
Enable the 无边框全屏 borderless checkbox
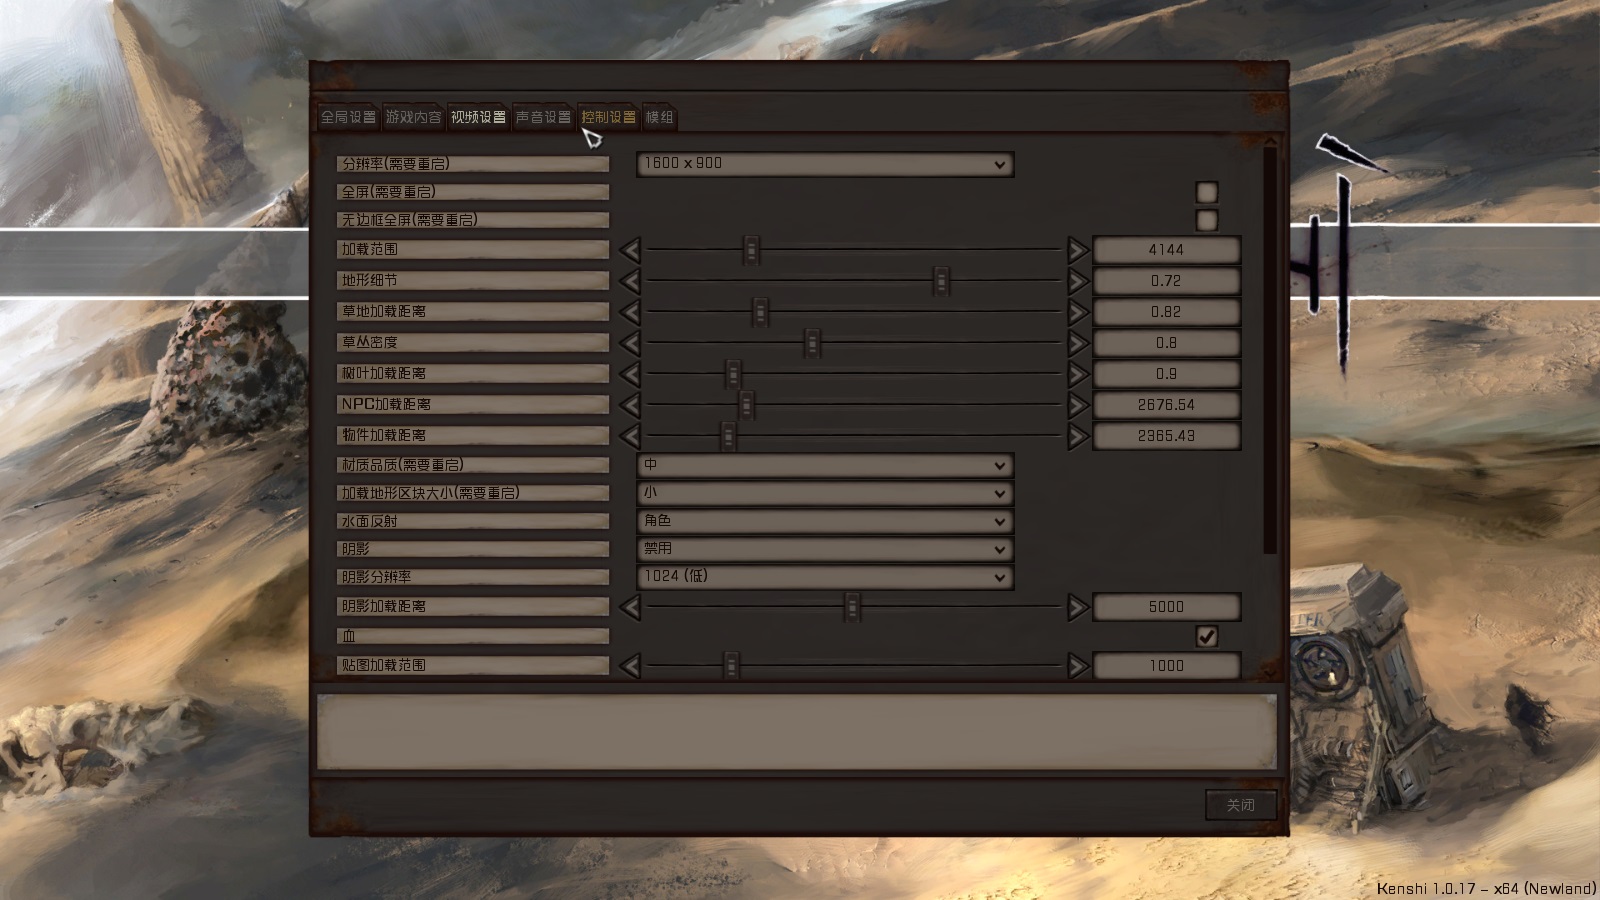pyautogui.click(x=1207, y=220)
